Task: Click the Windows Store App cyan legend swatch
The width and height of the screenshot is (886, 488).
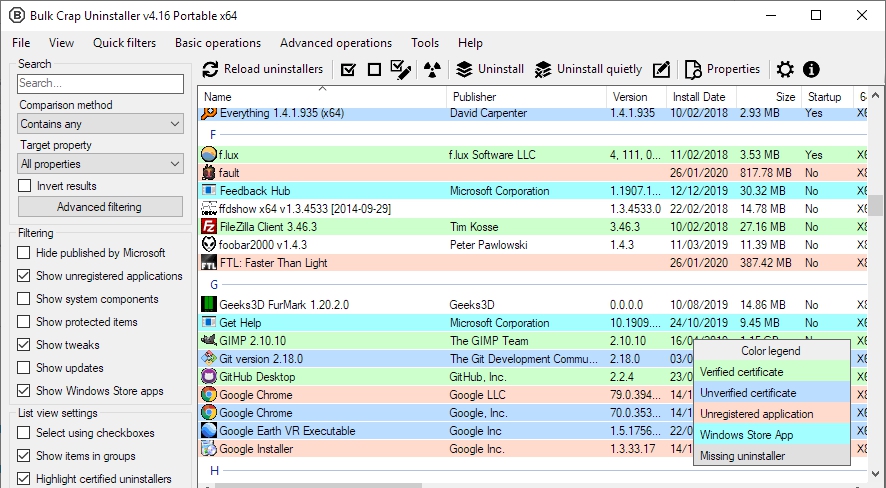Action: [x=772, y=435]
